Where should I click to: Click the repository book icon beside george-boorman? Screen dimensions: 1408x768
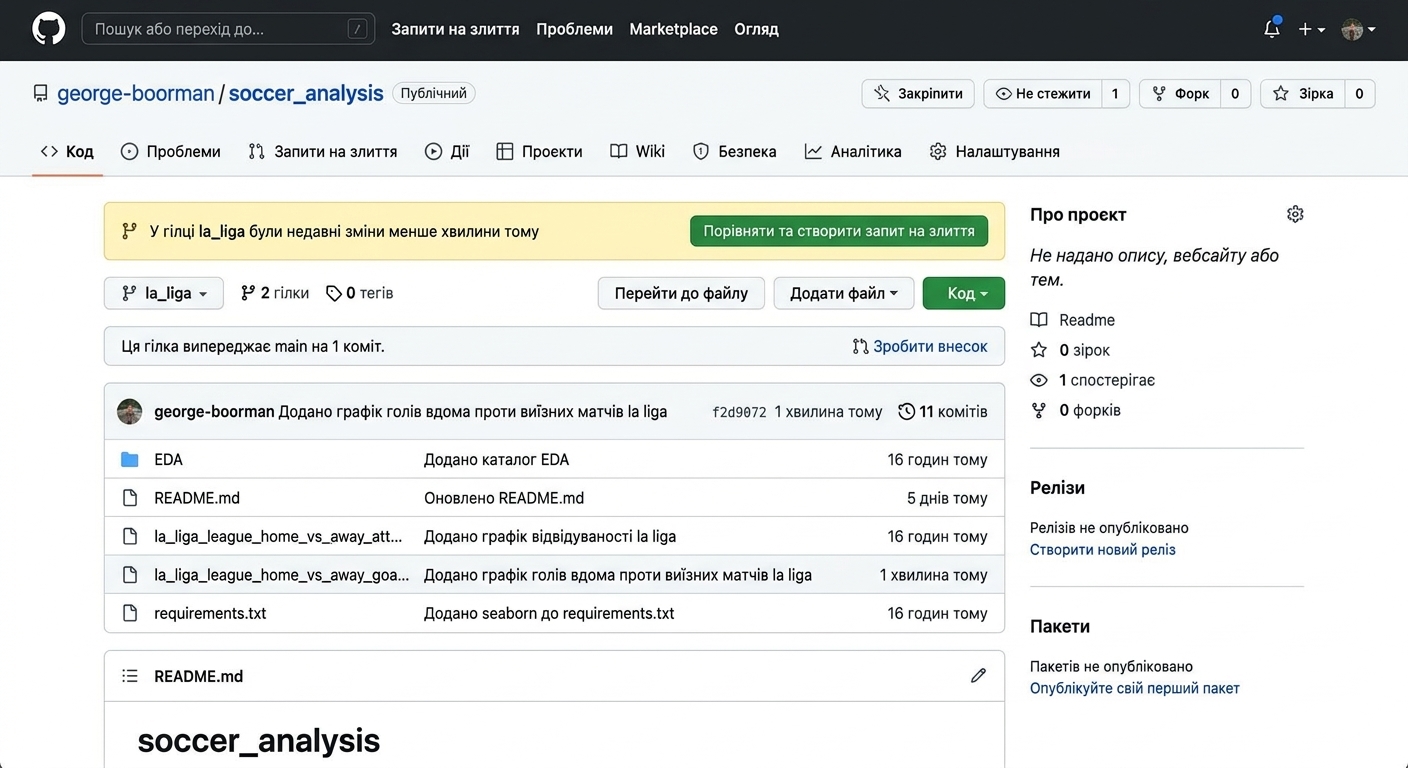point(40,93)
